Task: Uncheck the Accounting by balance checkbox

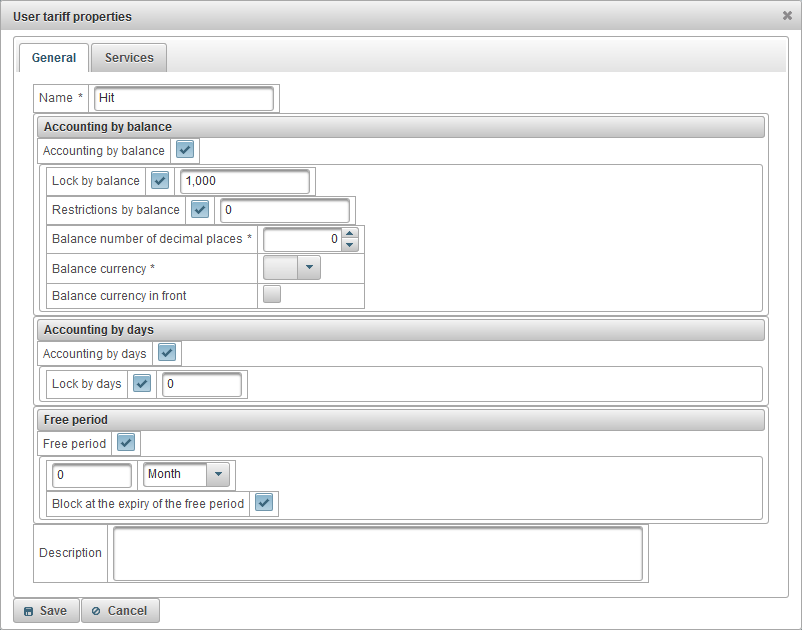Action: click(x=185, y=151)
